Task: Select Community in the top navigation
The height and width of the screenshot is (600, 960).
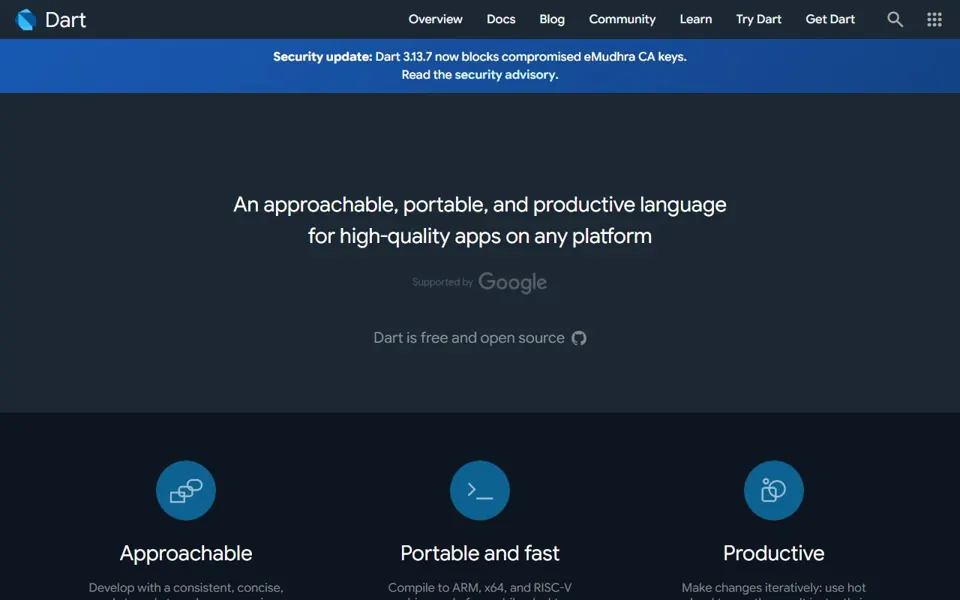Action: click(x=622, y=20)
